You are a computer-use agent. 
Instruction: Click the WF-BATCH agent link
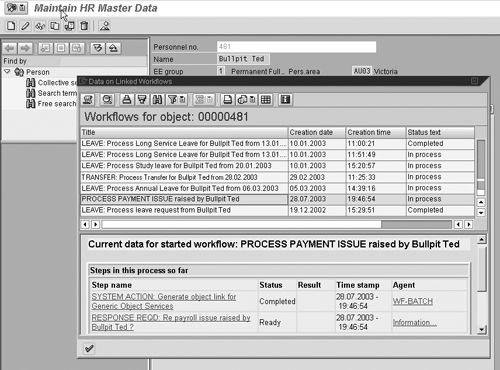click(x=413, y=301)
